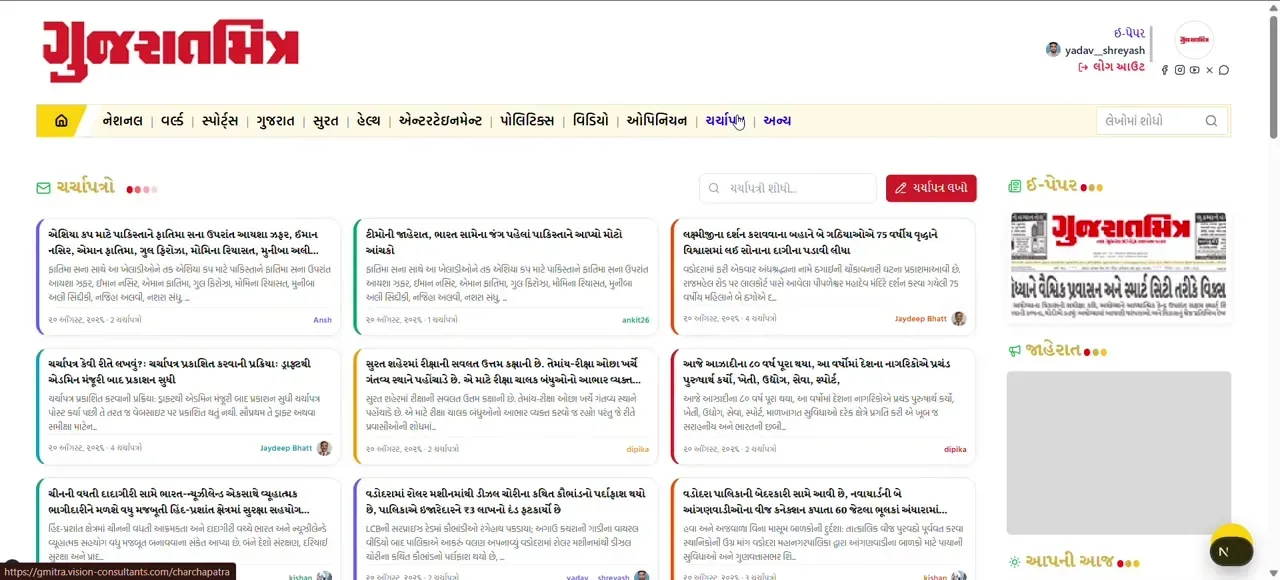The width and height of the screenshot is (1280, 580).
Task: Click author name dipika on azadi card
Action: tap(955, 449)
